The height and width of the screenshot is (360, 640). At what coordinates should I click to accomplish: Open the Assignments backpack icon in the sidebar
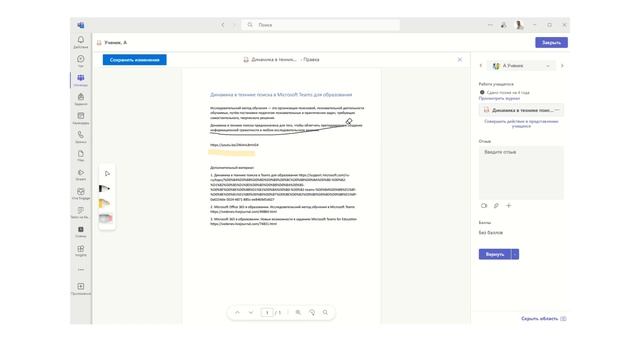point(81,98)
